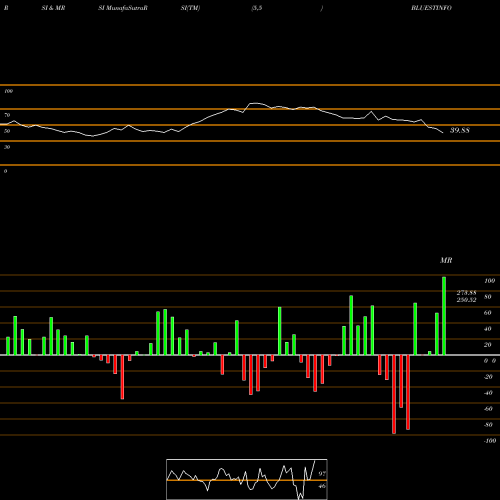Click the -40 label on MR axis
Screen dimensions: 500x500
point(488,393)
